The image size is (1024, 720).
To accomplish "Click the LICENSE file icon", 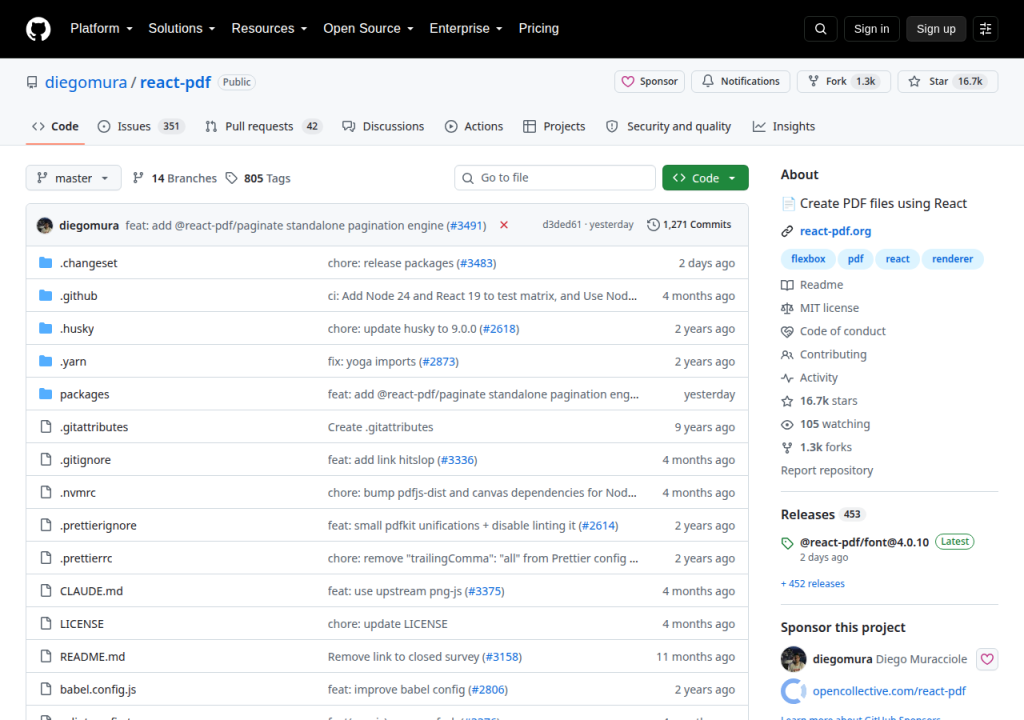I will (46, 623).
